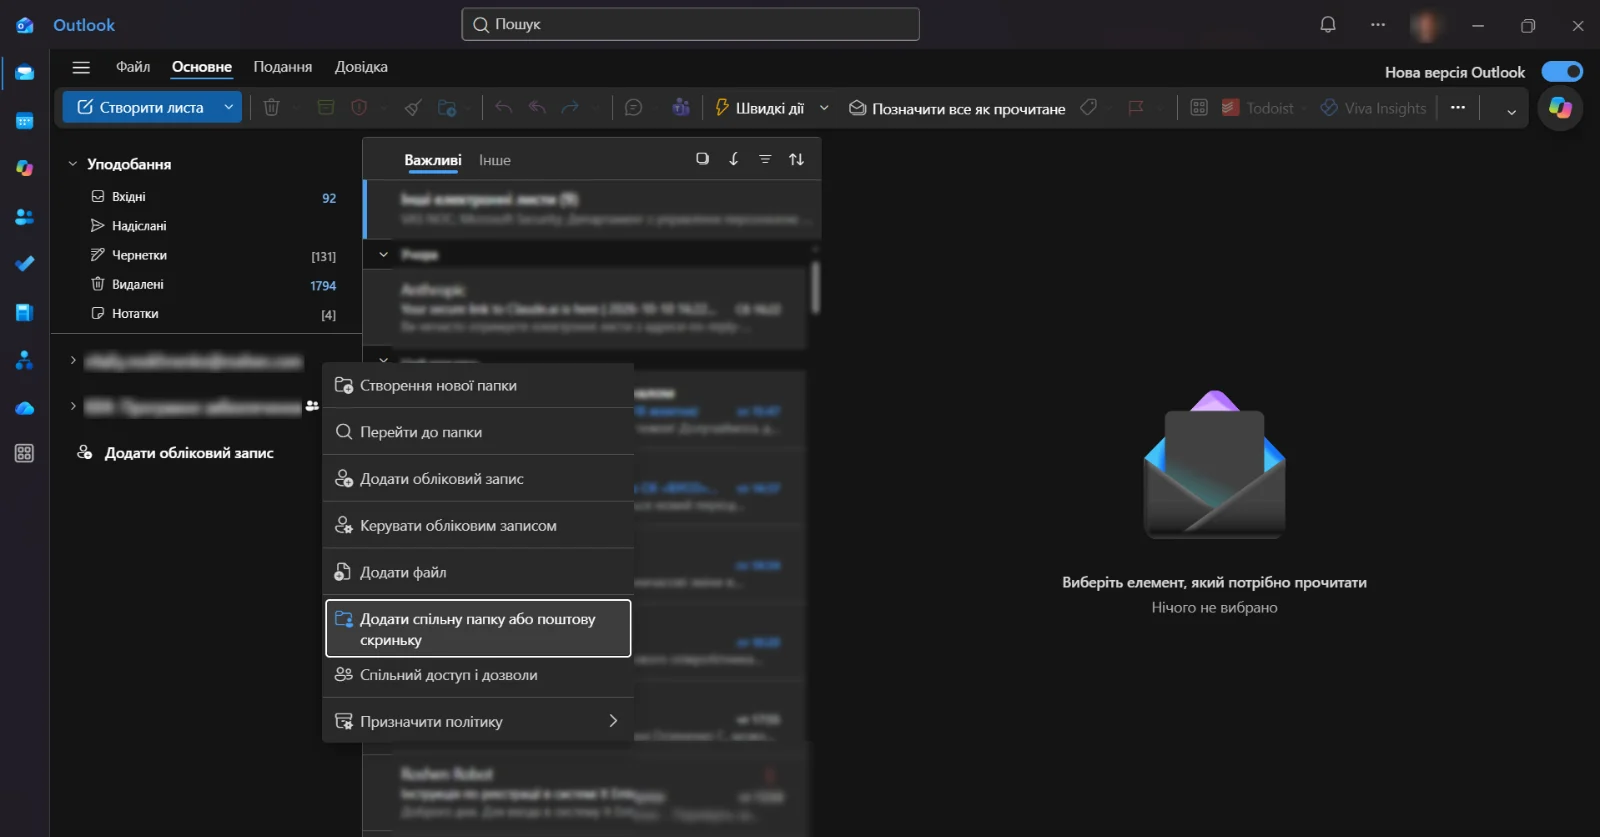
Task: Open the Mail module in the left app bar
Action: [x=25, y=73]
